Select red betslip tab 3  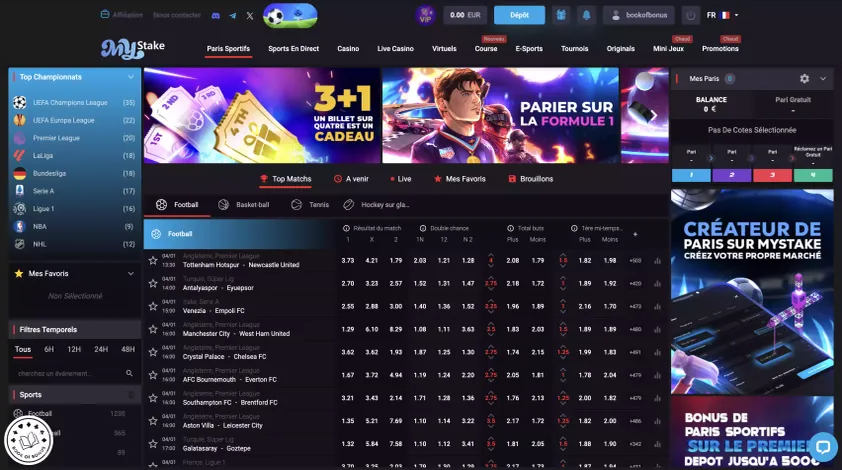pyautogui.click(x=772, y=175)
